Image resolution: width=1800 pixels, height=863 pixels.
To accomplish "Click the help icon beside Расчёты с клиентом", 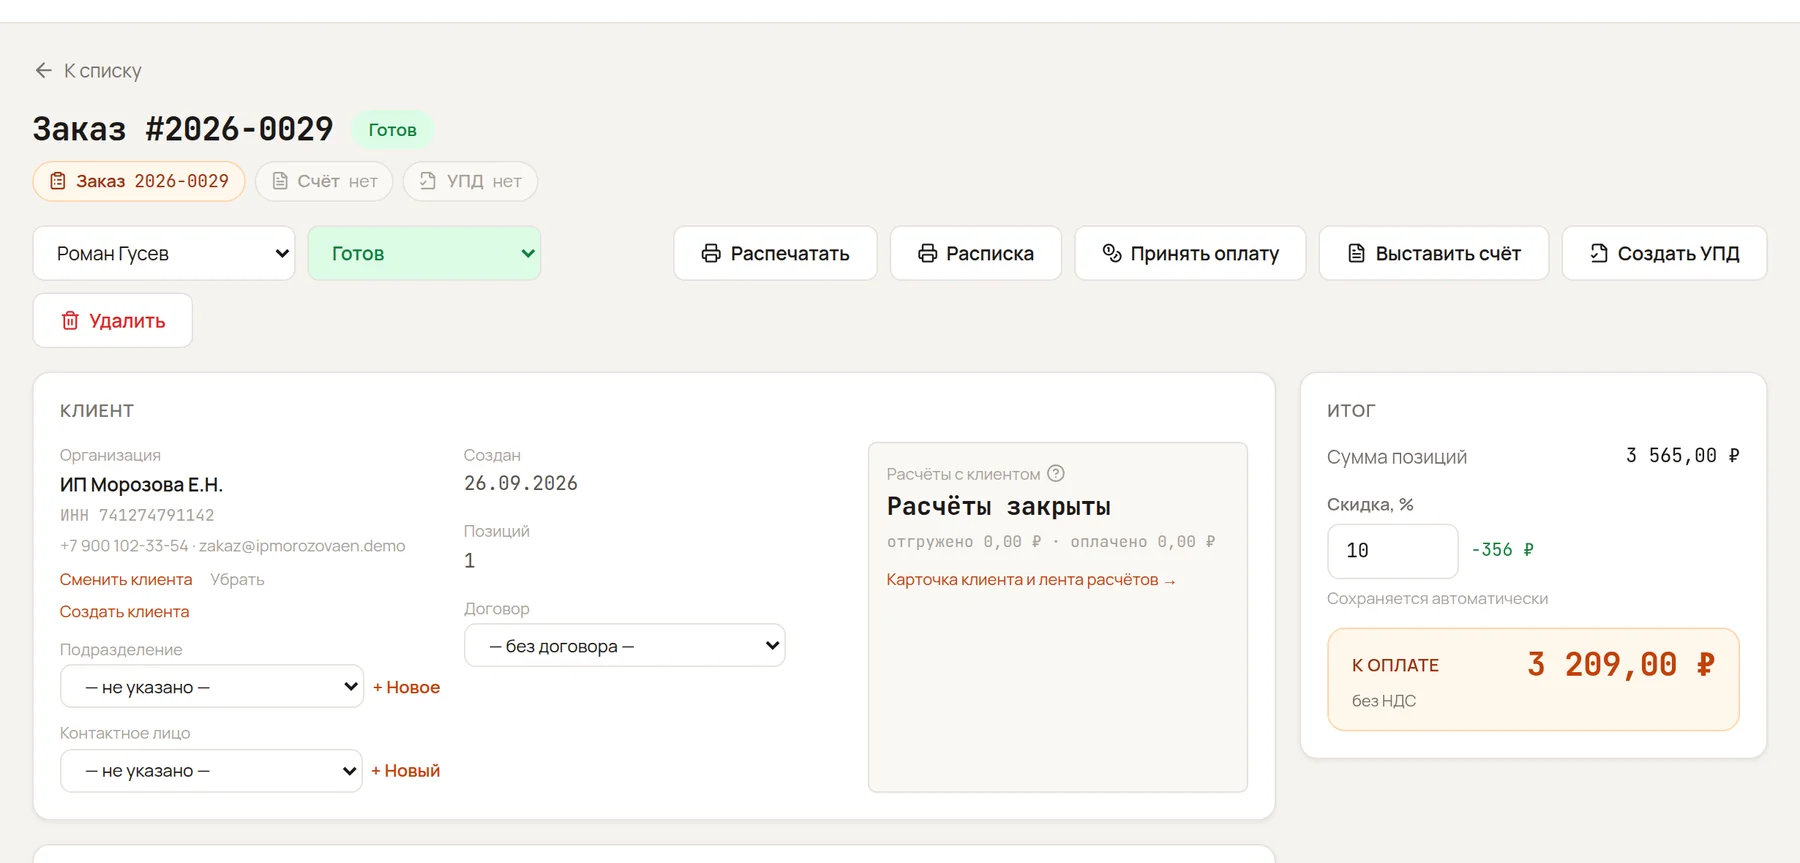I will [1055, 473].
